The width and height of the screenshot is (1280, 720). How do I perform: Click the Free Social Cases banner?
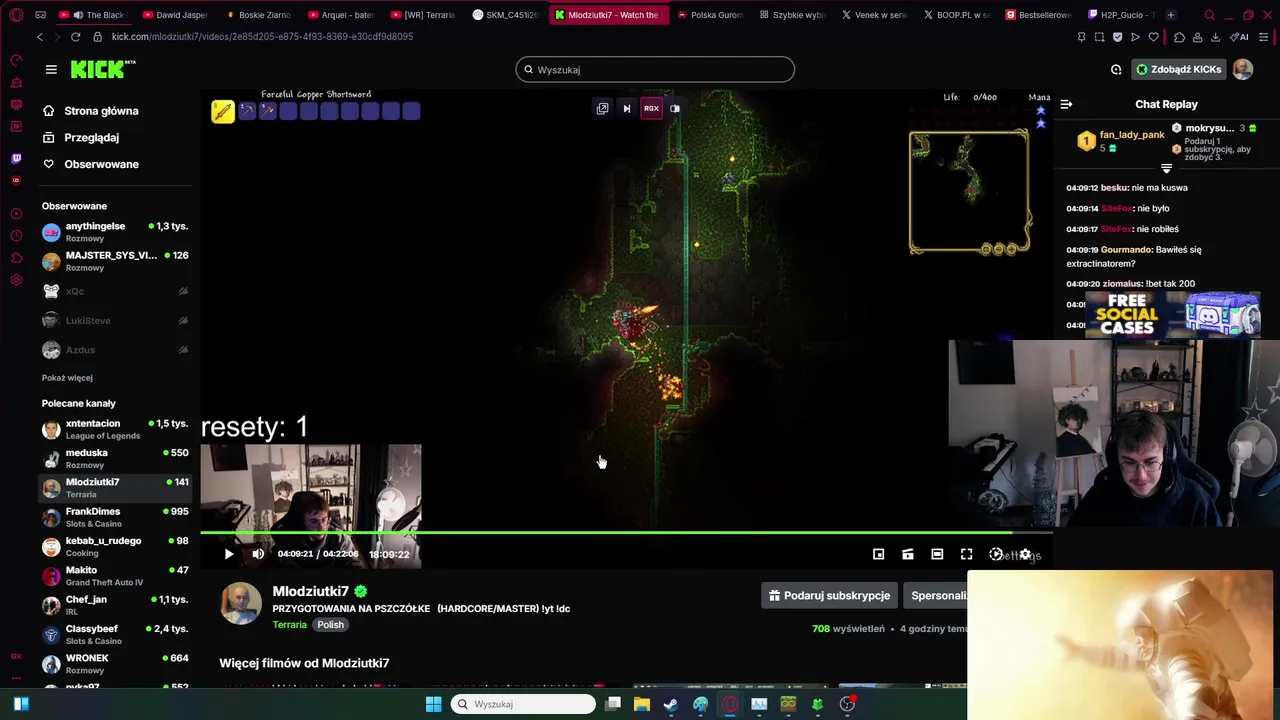point(1172,314)
